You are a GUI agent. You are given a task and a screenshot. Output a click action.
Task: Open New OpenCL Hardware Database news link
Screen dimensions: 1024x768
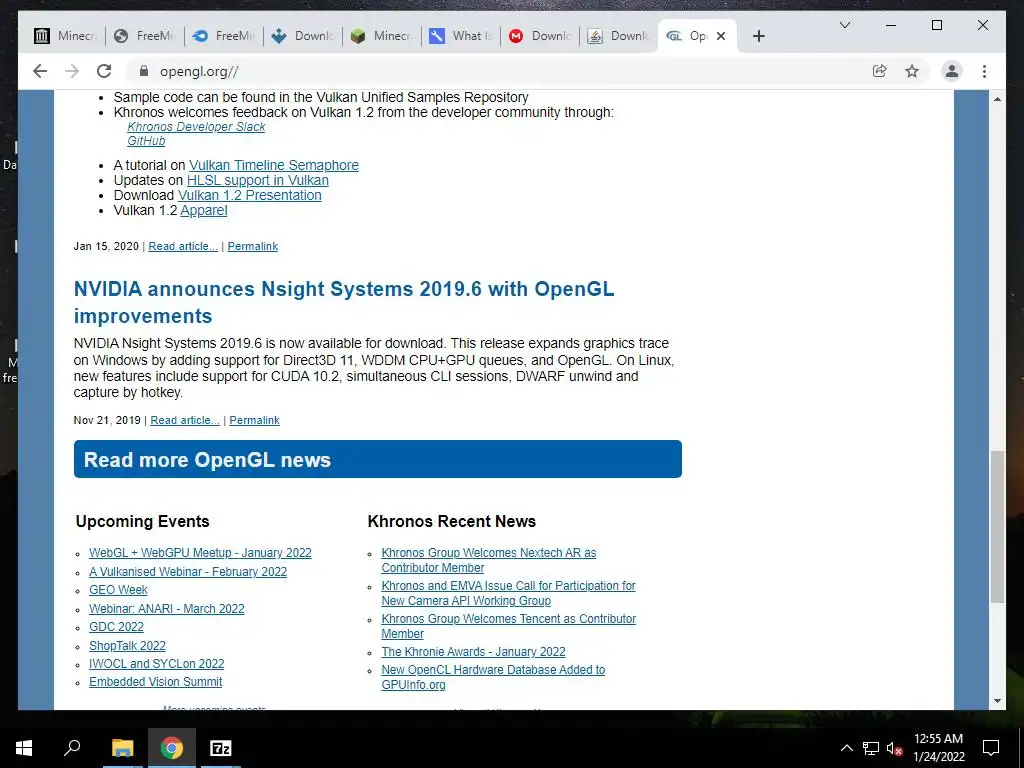493,677
